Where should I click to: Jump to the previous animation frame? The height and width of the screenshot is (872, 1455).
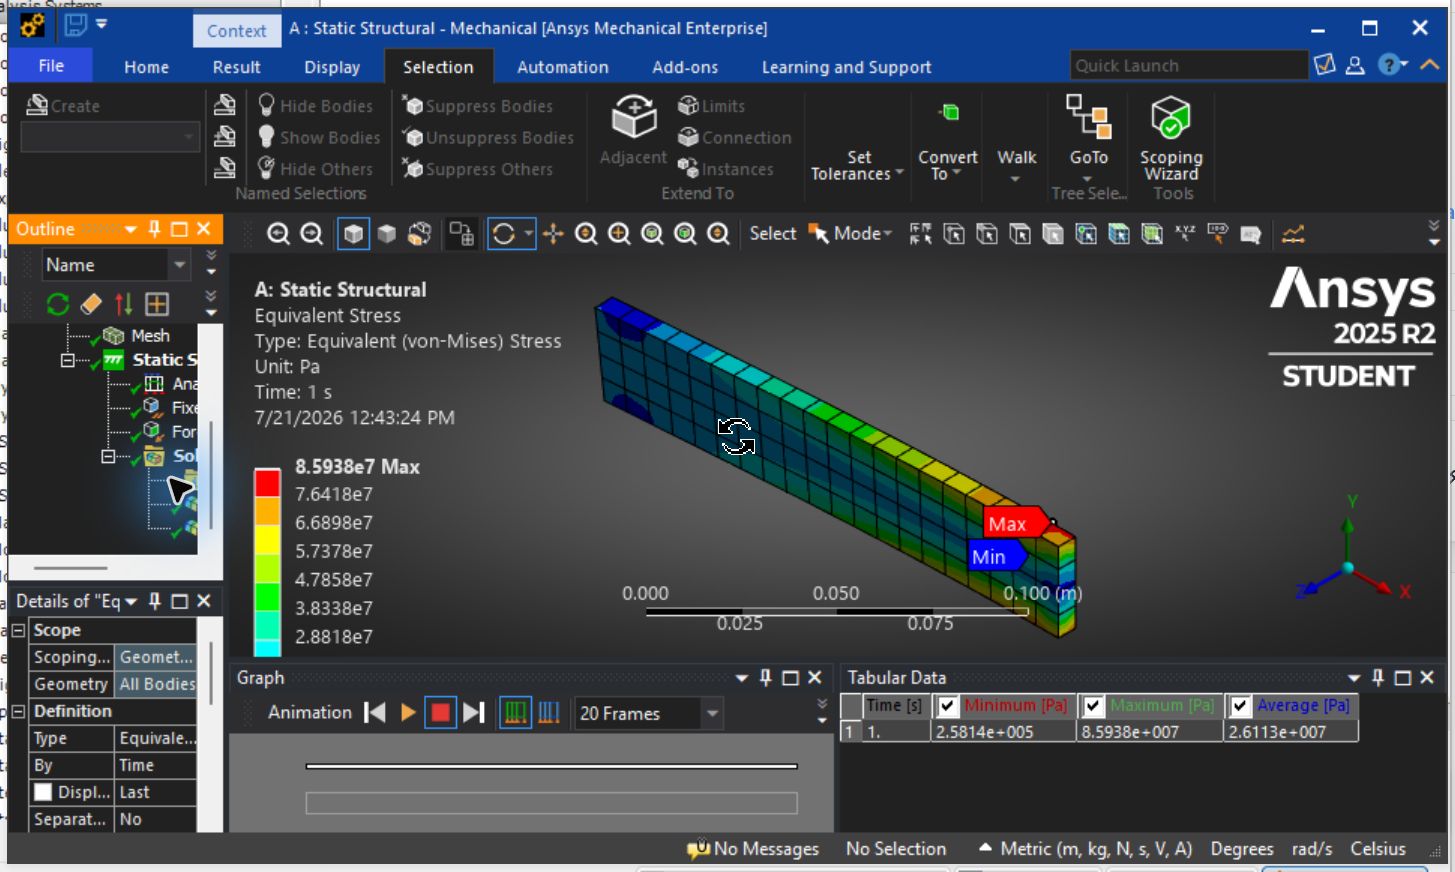tap(375, 713)
